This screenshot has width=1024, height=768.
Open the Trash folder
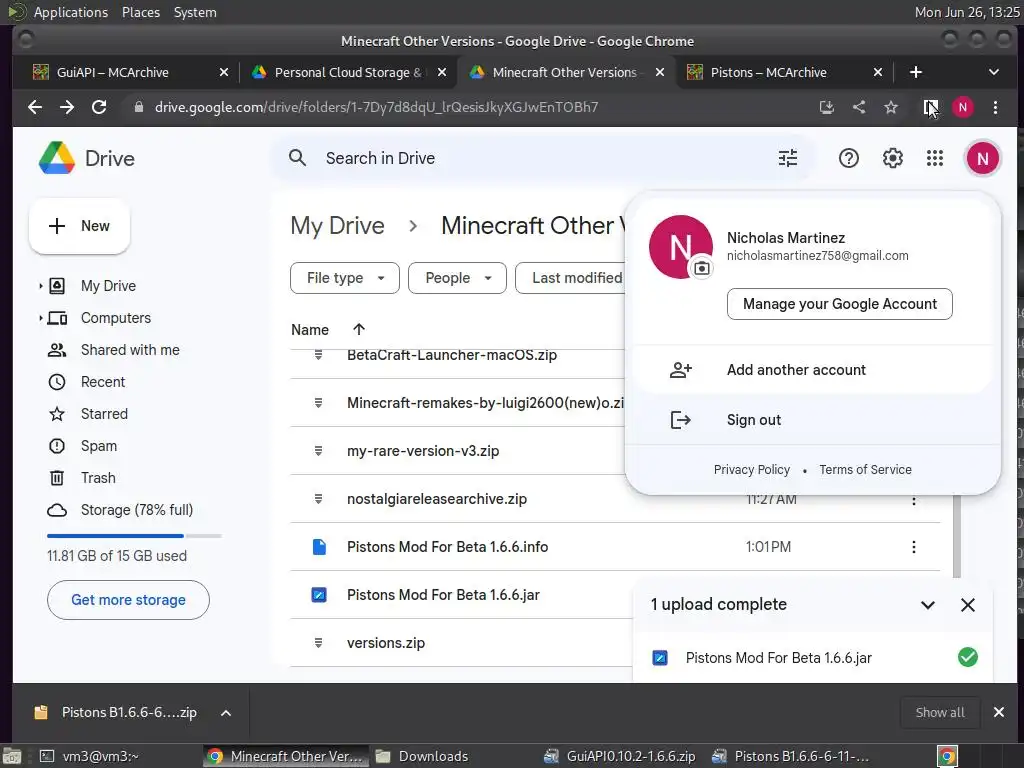click(x=98, y=478)
